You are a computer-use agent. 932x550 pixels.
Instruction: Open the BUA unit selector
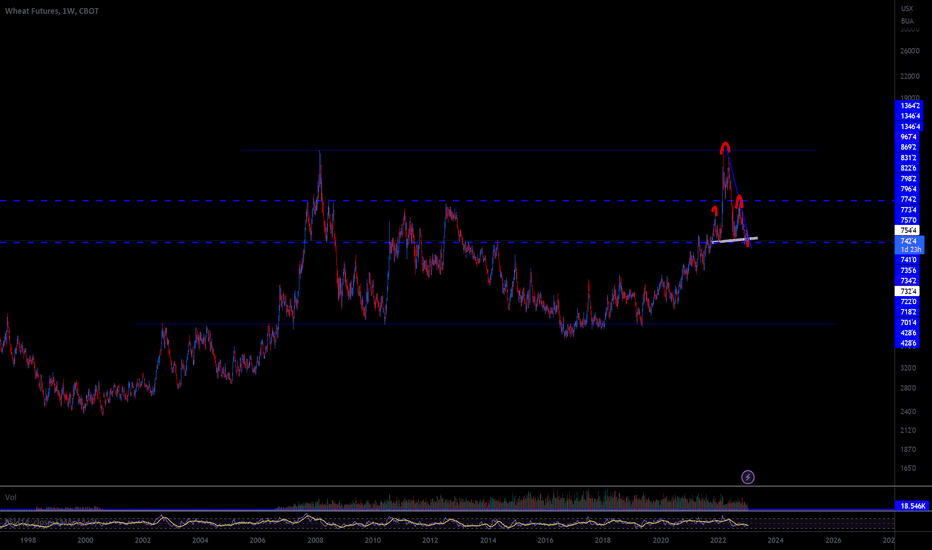click(907, 21)
